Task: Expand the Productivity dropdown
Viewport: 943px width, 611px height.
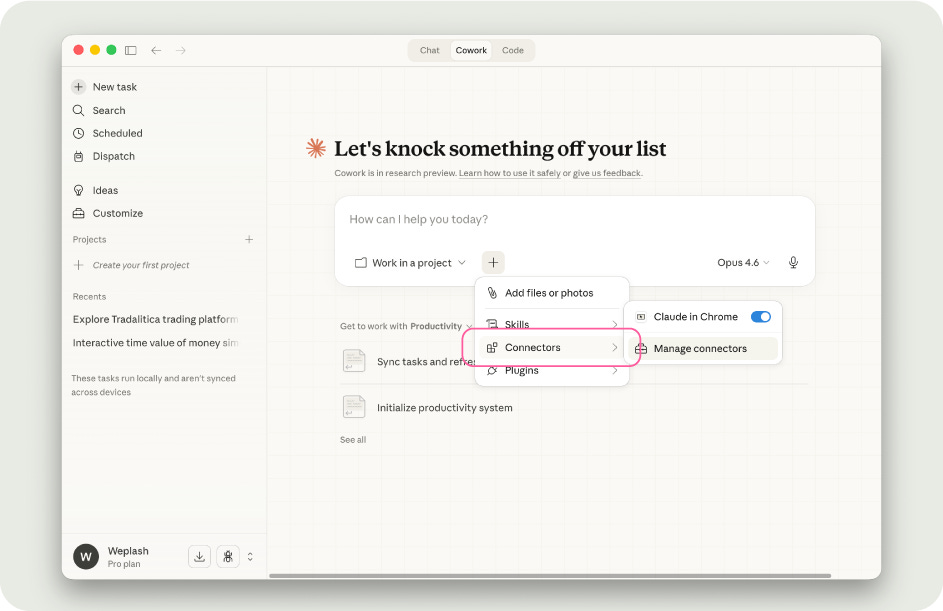Action: click(x=442, y=327)
